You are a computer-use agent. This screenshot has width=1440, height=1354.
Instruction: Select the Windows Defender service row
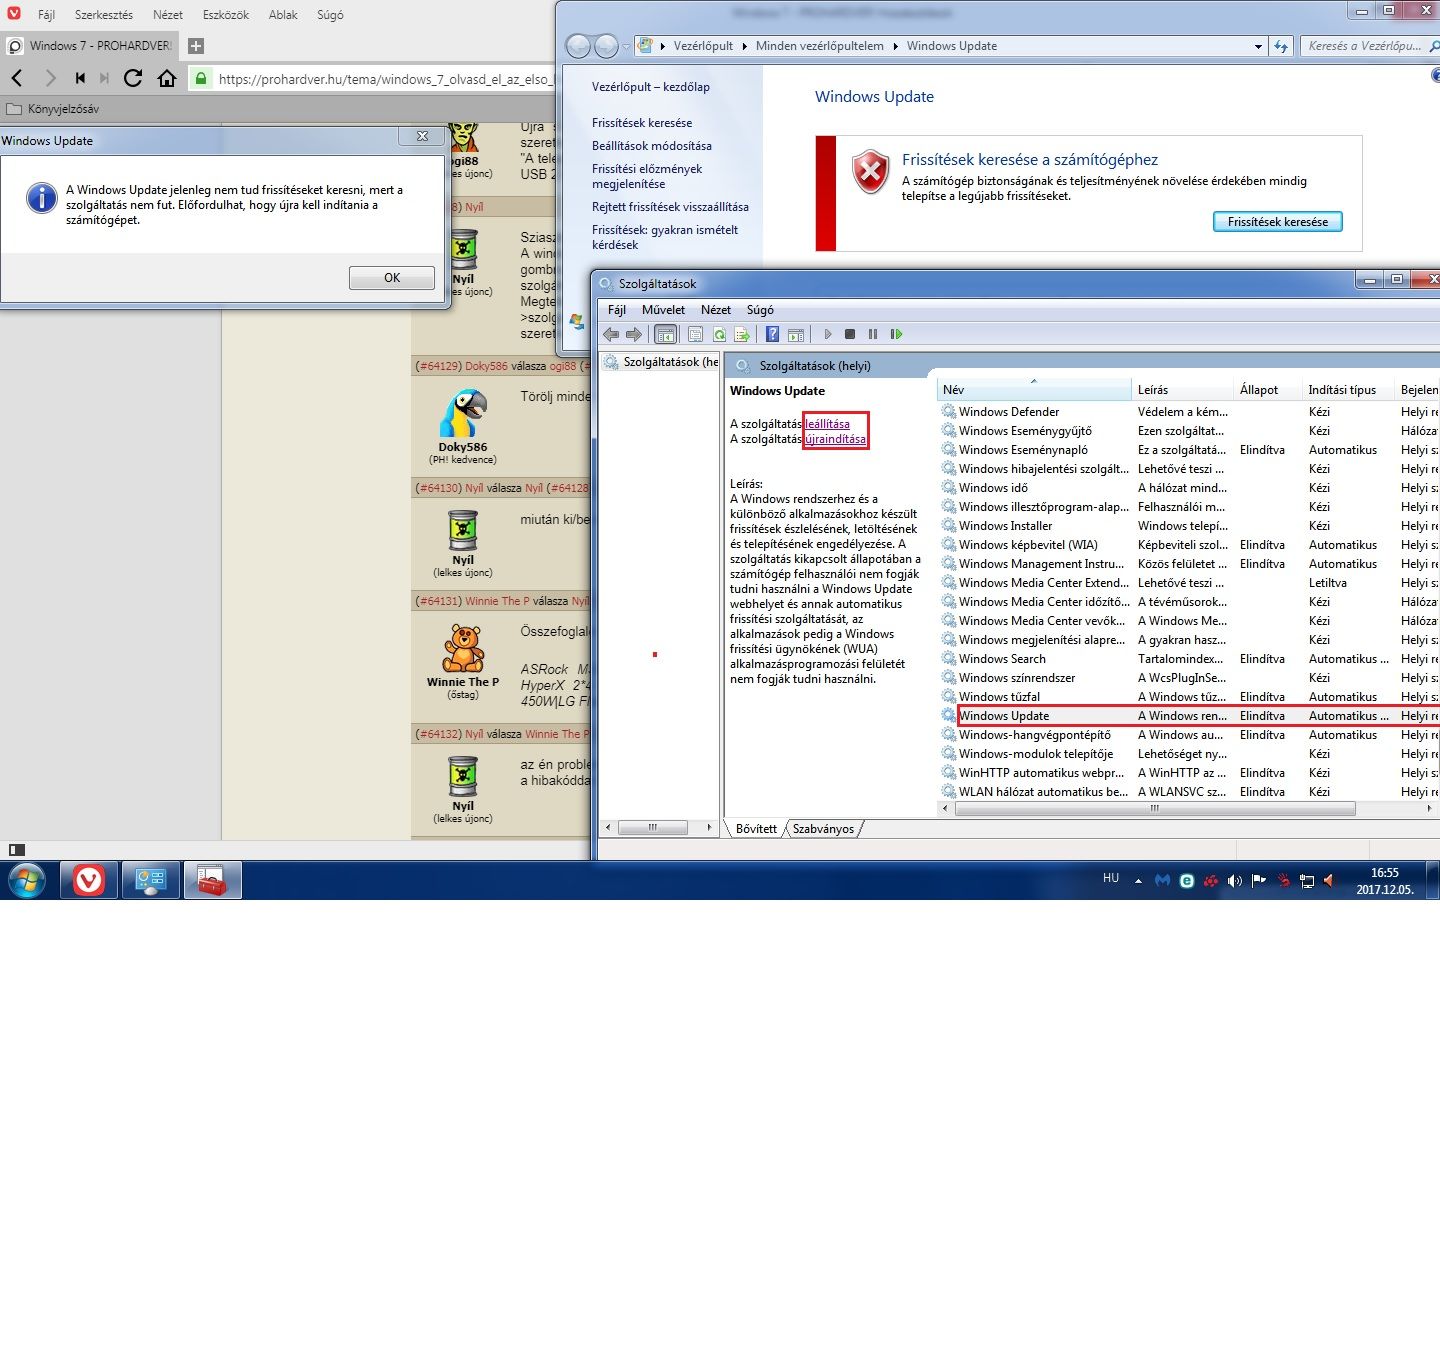point(1189,412)
